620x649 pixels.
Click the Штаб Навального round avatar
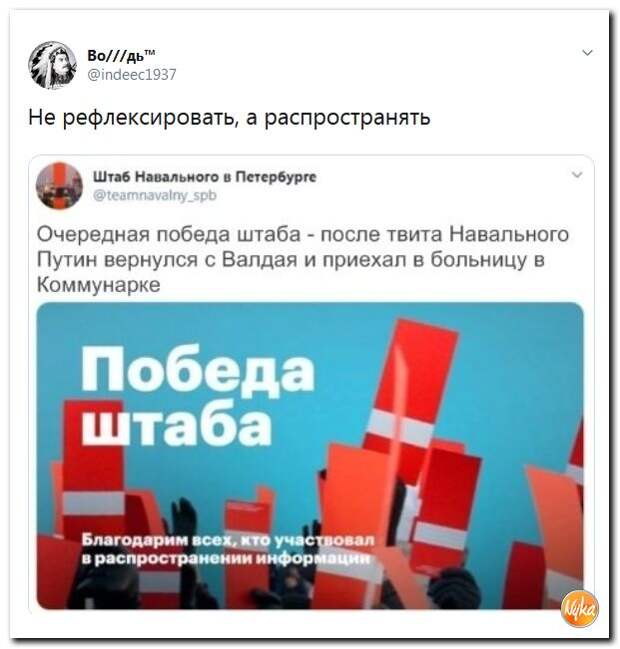59,185
